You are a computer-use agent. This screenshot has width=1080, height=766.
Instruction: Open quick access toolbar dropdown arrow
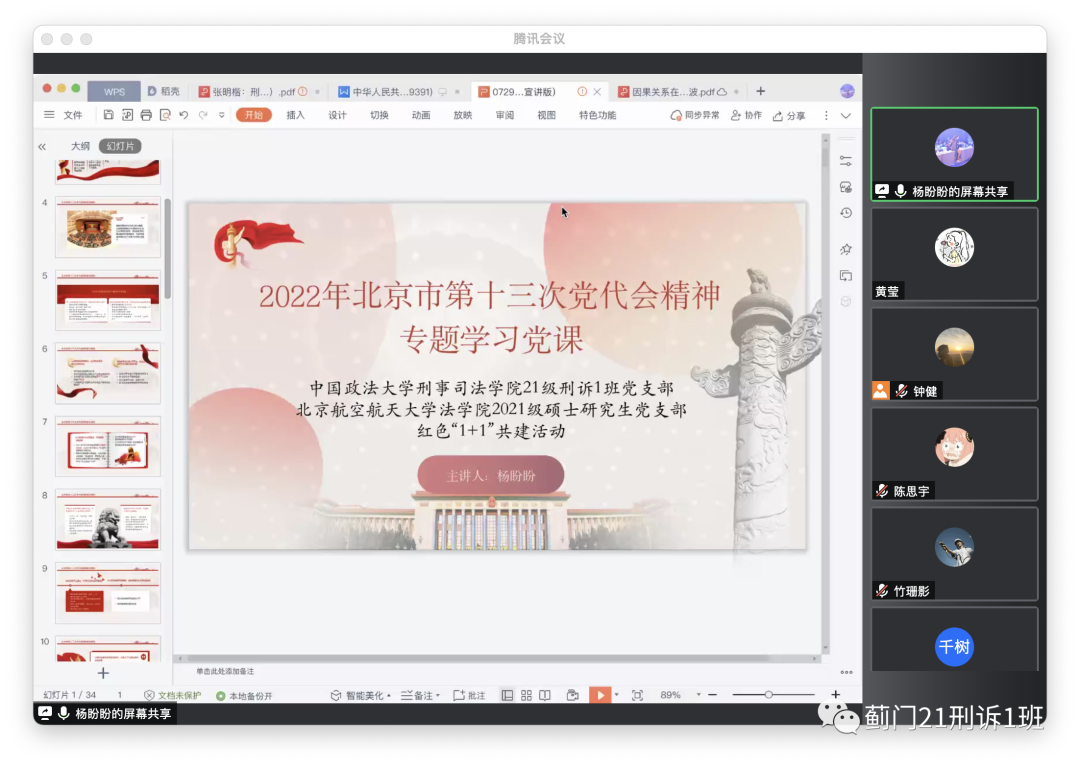(222, 115)
